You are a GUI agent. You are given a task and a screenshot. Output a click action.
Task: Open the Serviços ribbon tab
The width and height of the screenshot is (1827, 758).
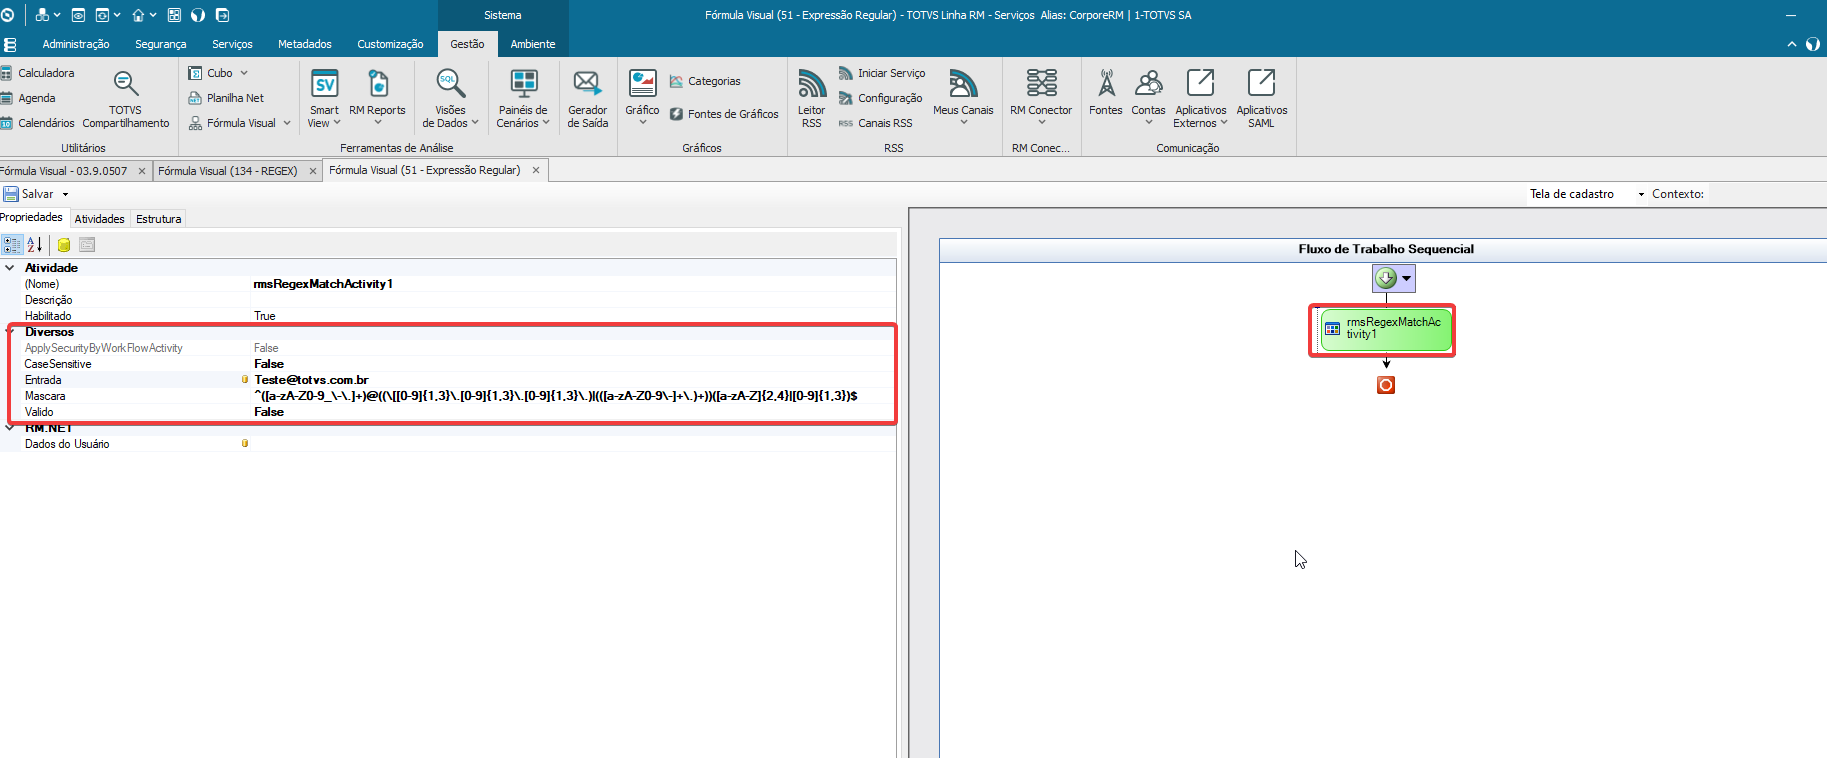(232, 44)
